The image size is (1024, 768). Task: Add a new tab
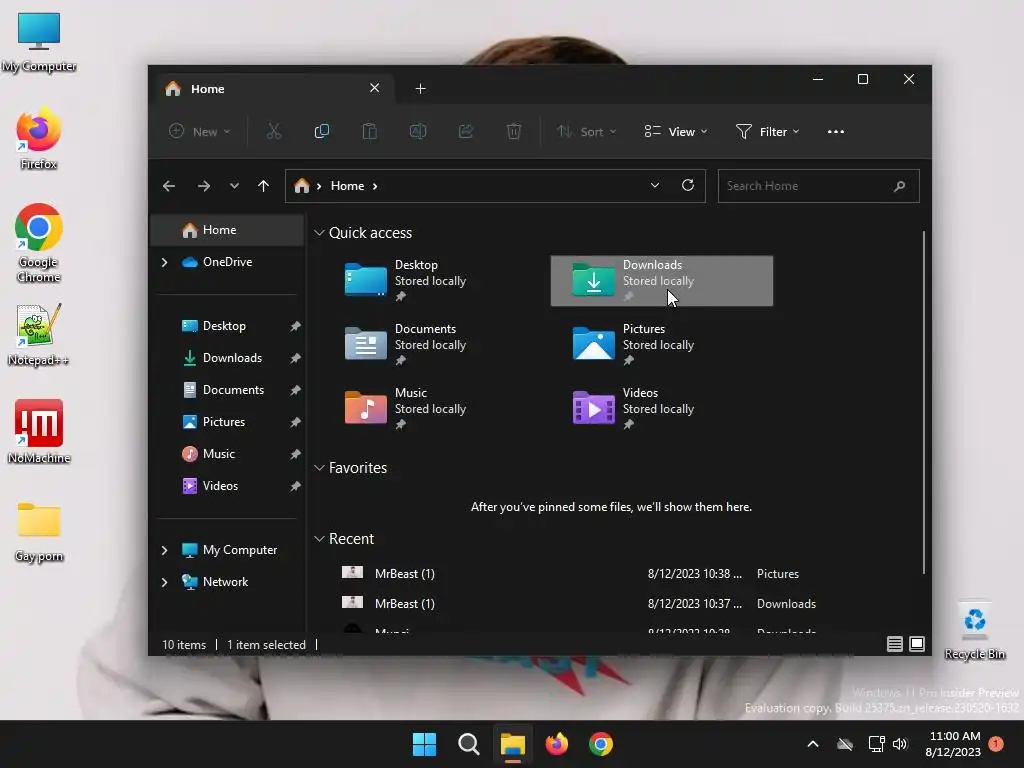421,88
